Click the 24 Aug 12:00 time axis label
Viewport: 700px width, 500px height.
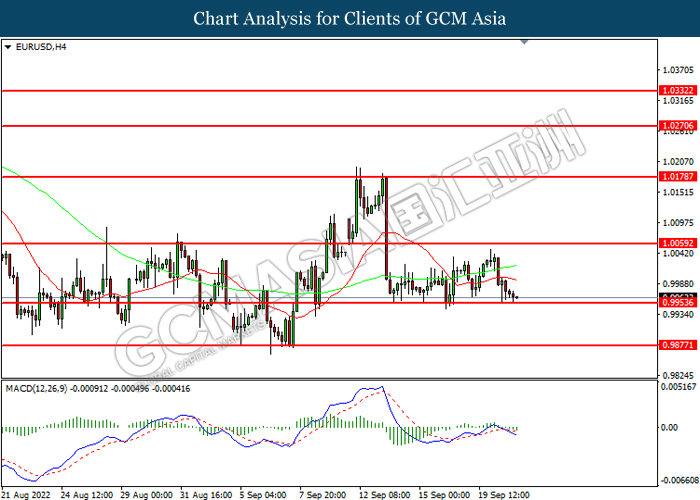tap(87, 495)
